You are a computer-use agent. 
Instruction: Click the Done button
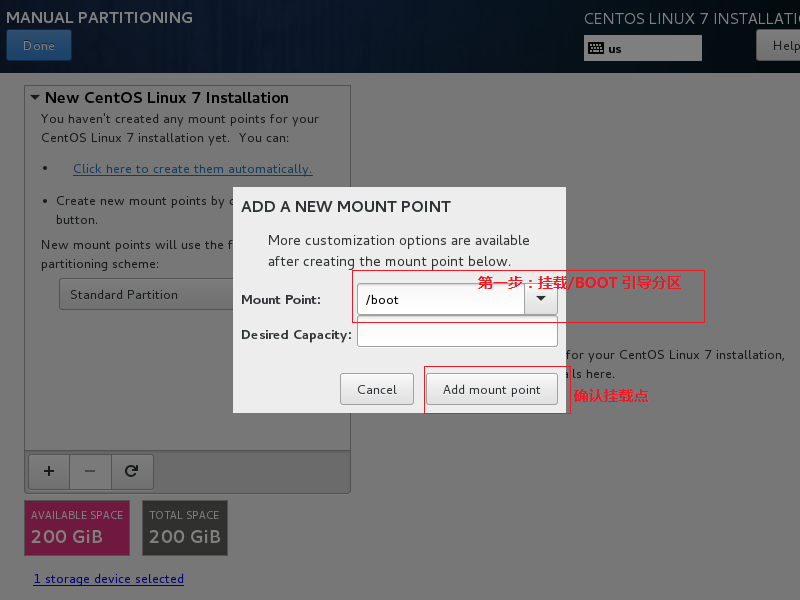coord(38,46)
